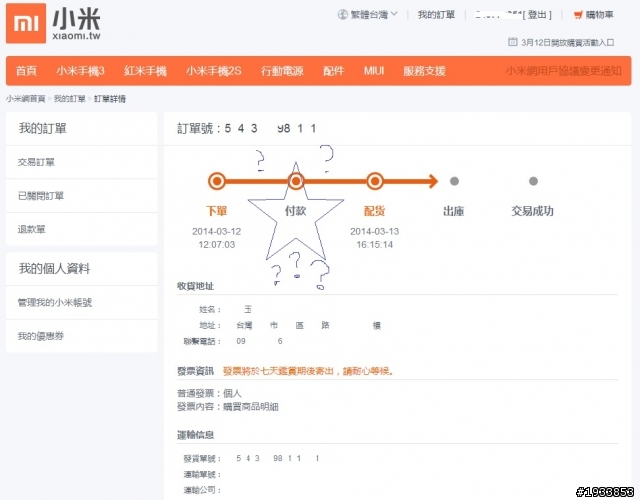
Task: Click the 發票內容：購買商品明細 line
Action: 228,407
